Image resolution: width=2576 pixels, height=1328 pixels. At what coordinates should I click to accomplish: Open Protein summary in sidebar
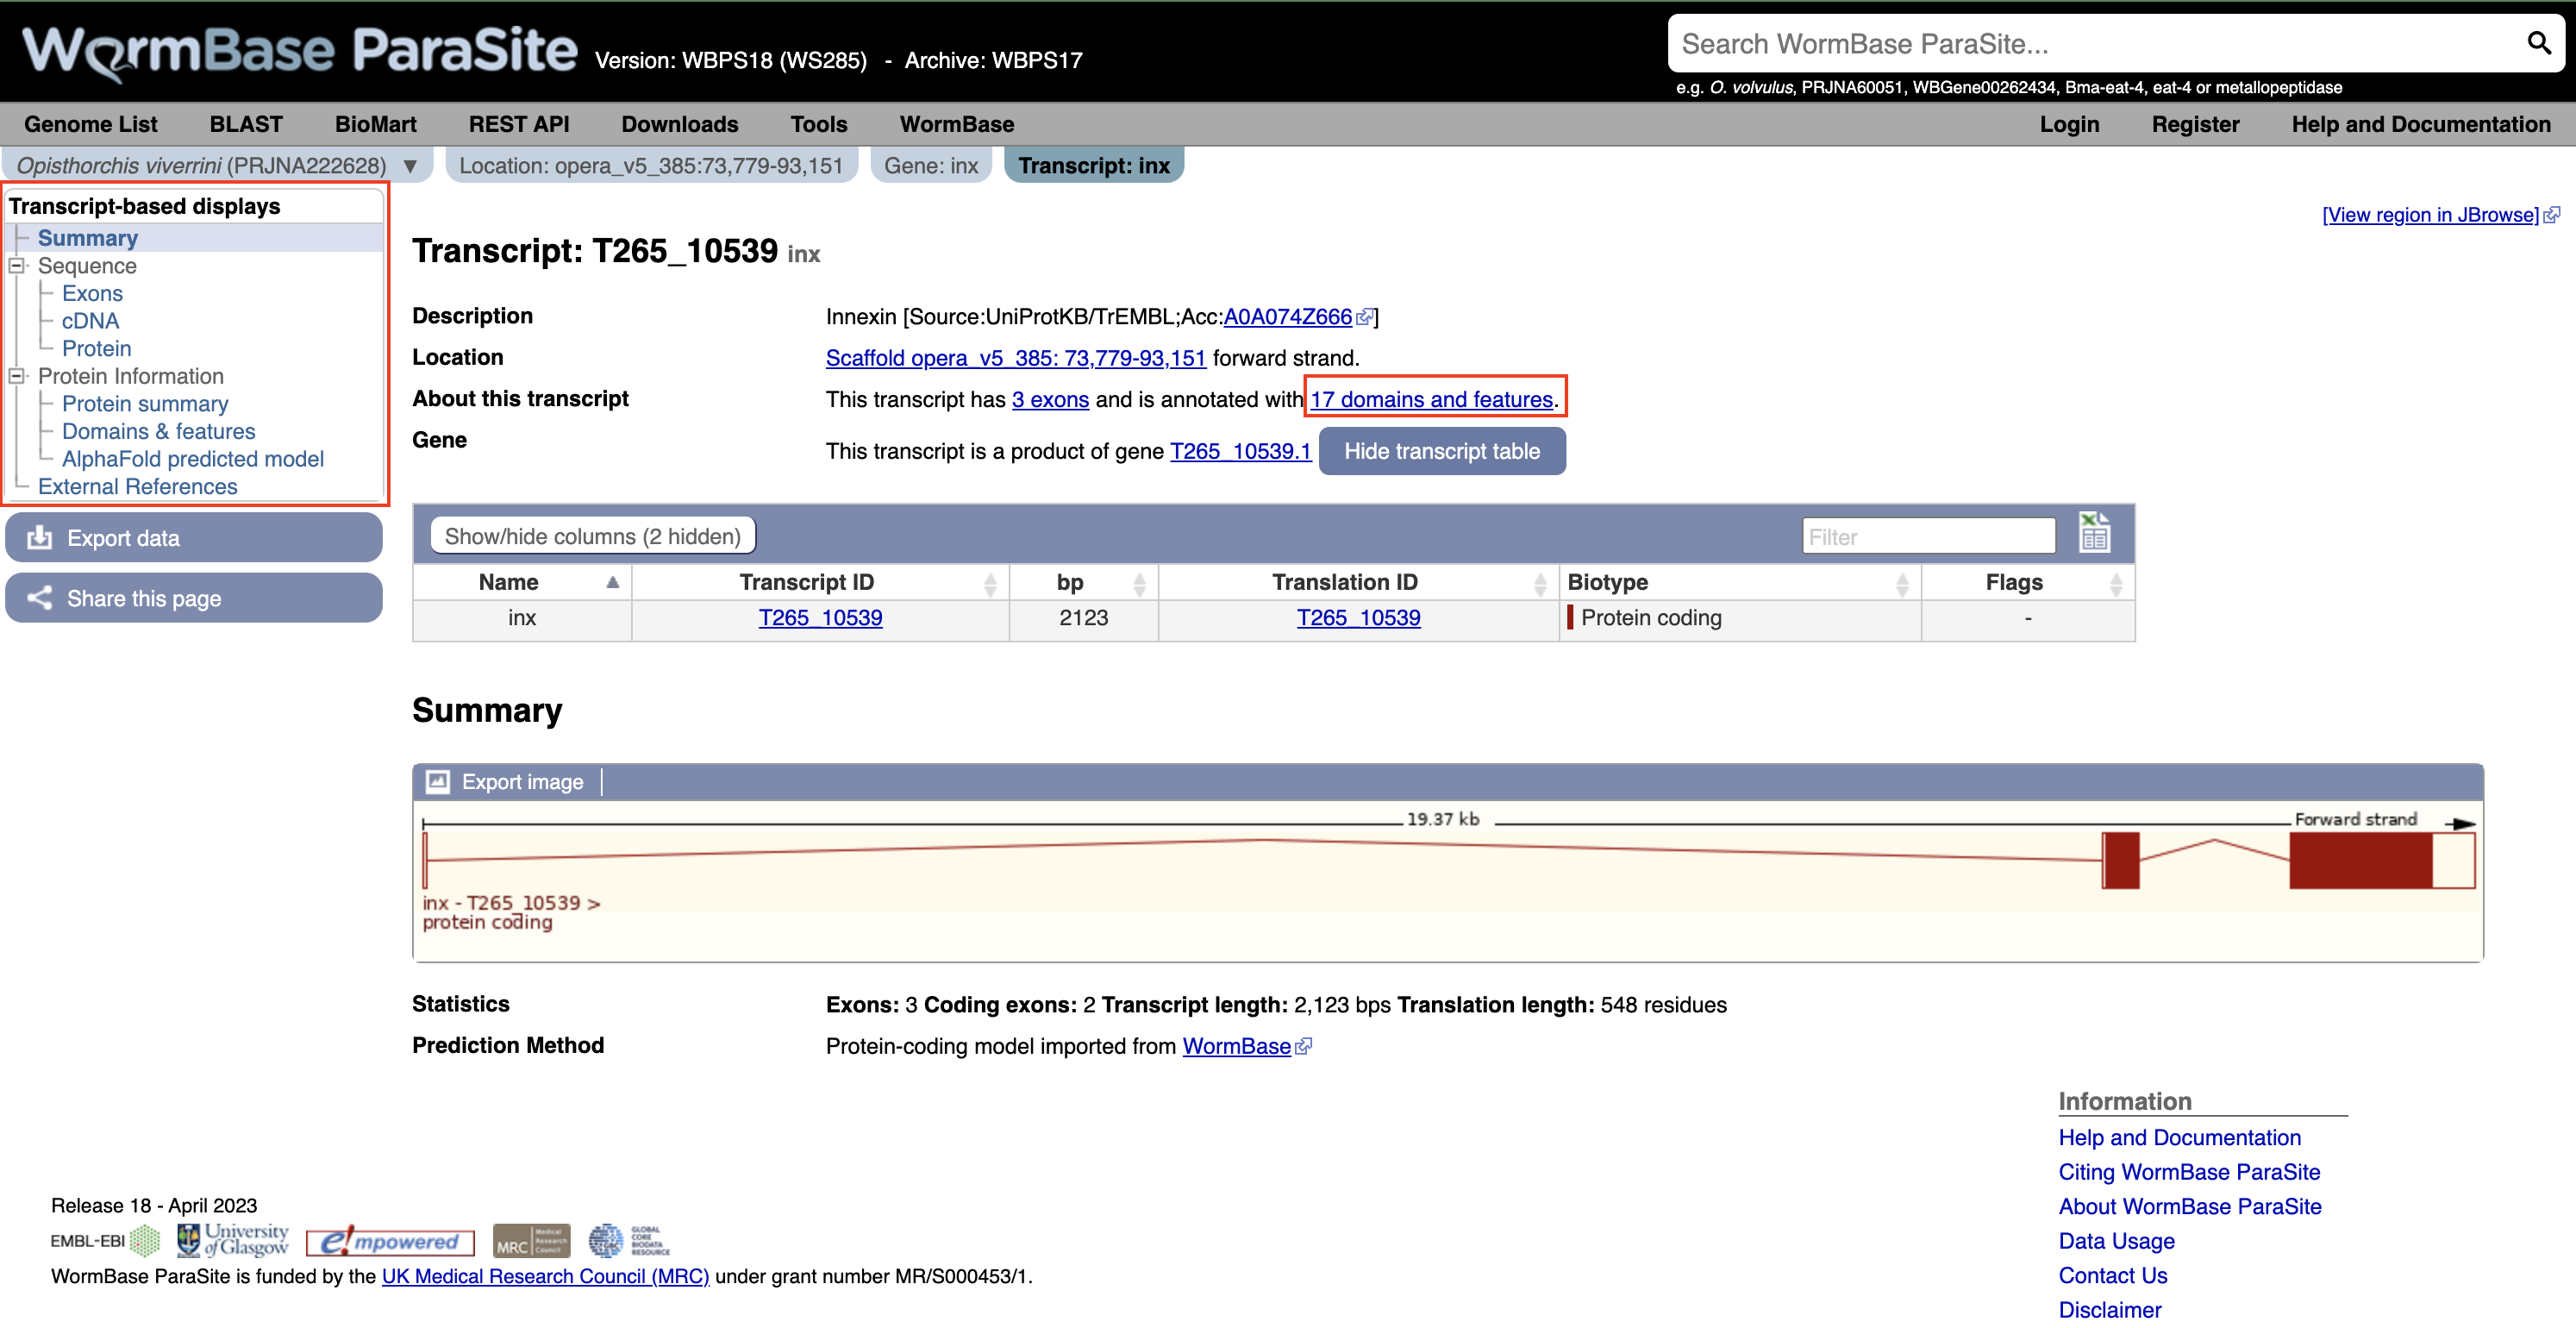coord(145,403)
